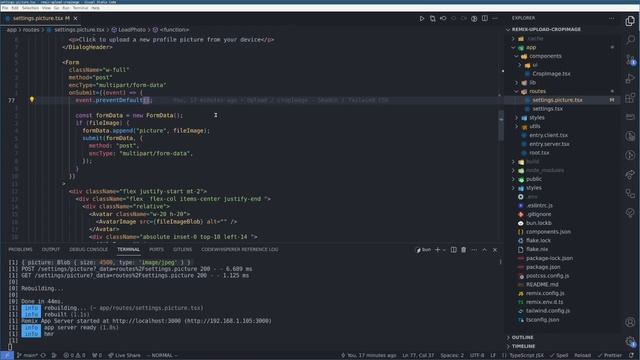Image resolution: width=640 pixels, height=360 pixels.
Task: Maximize terminal panel with caret icon
Action: [484, 250]
